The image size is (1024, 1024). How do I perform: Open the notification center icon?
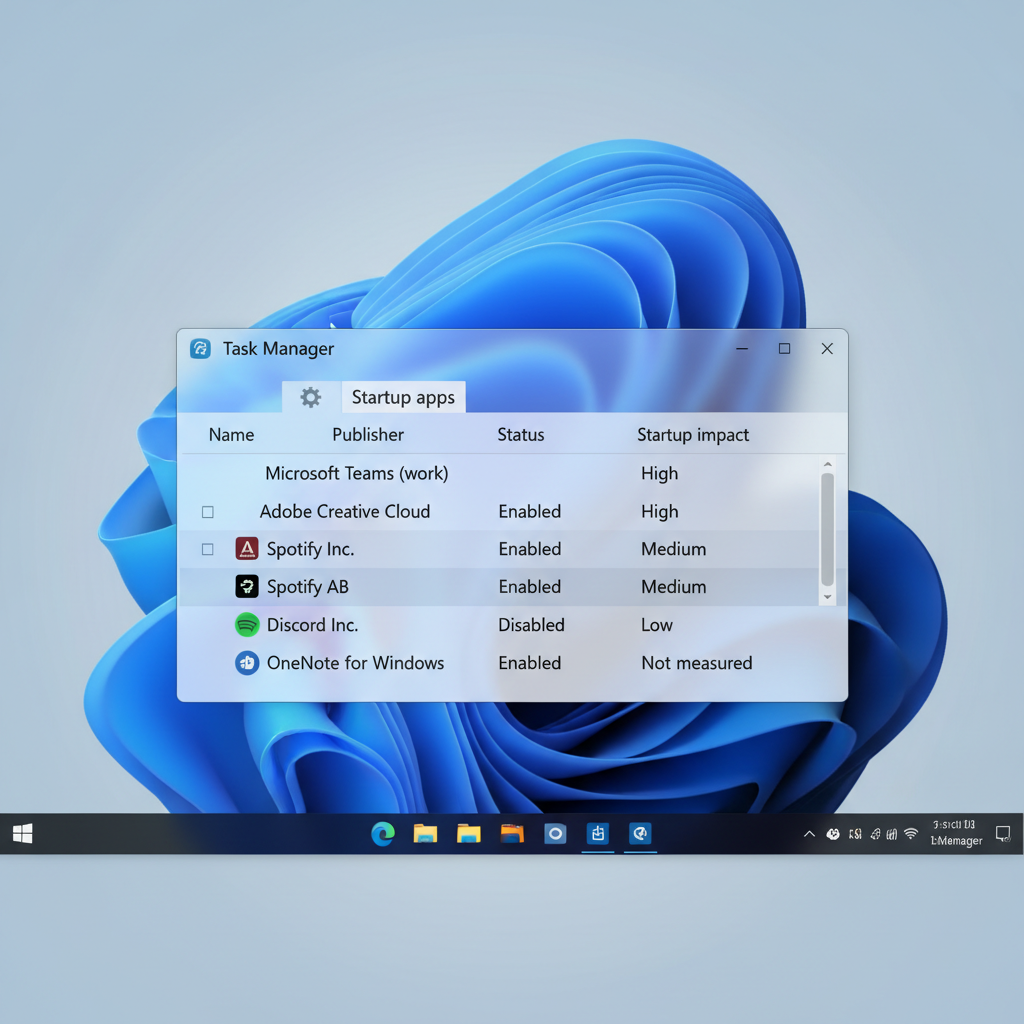pyautogui.click(x=1003, y=834)
